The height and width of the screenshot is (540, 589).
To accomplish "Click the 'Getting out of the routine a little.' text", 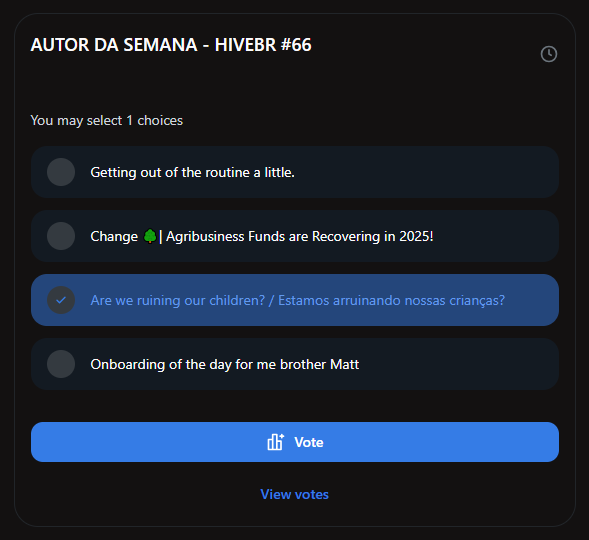I will (192, 172).
